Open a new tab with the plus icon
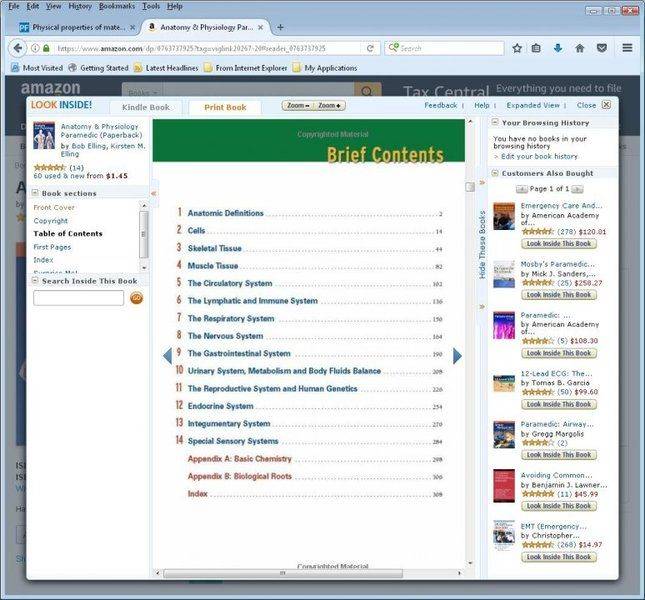645x600 pixels. (280, 27)
